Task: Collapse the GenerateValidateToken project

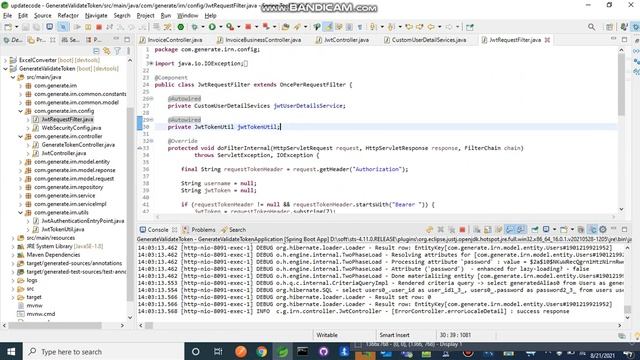Action: tap(6, 69)
